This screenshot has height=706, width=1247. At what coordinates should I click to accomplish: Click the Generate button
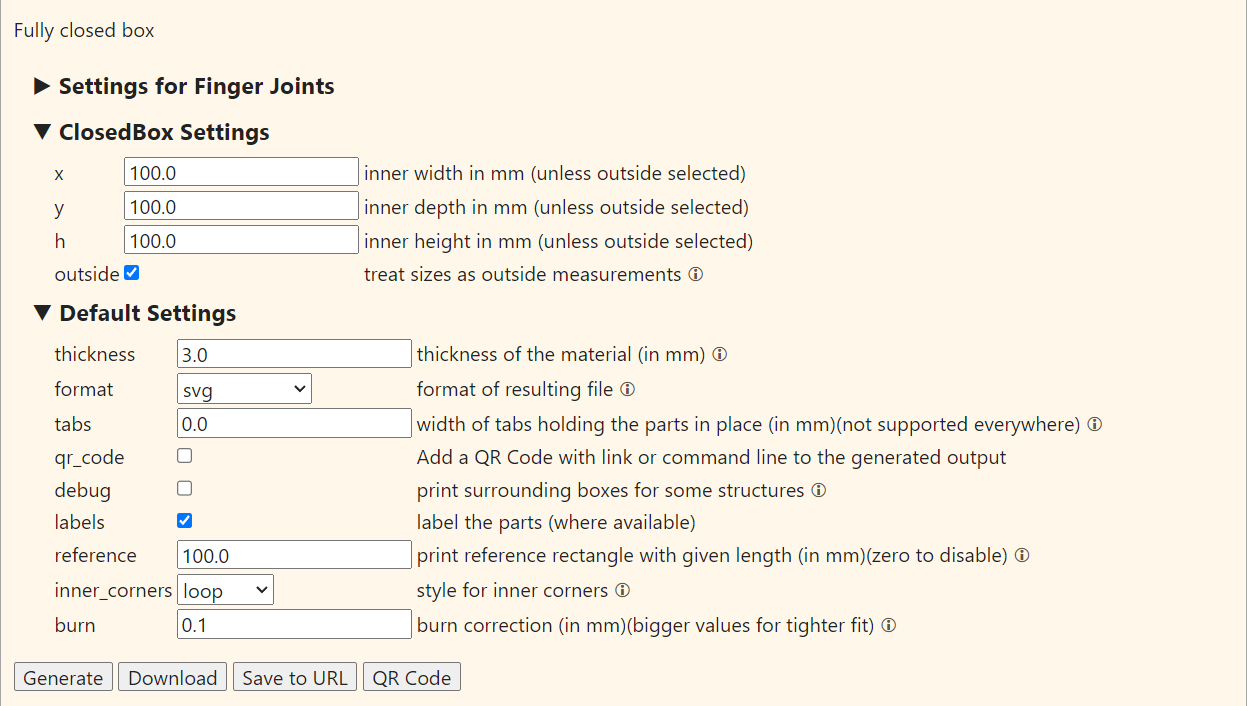63,678
